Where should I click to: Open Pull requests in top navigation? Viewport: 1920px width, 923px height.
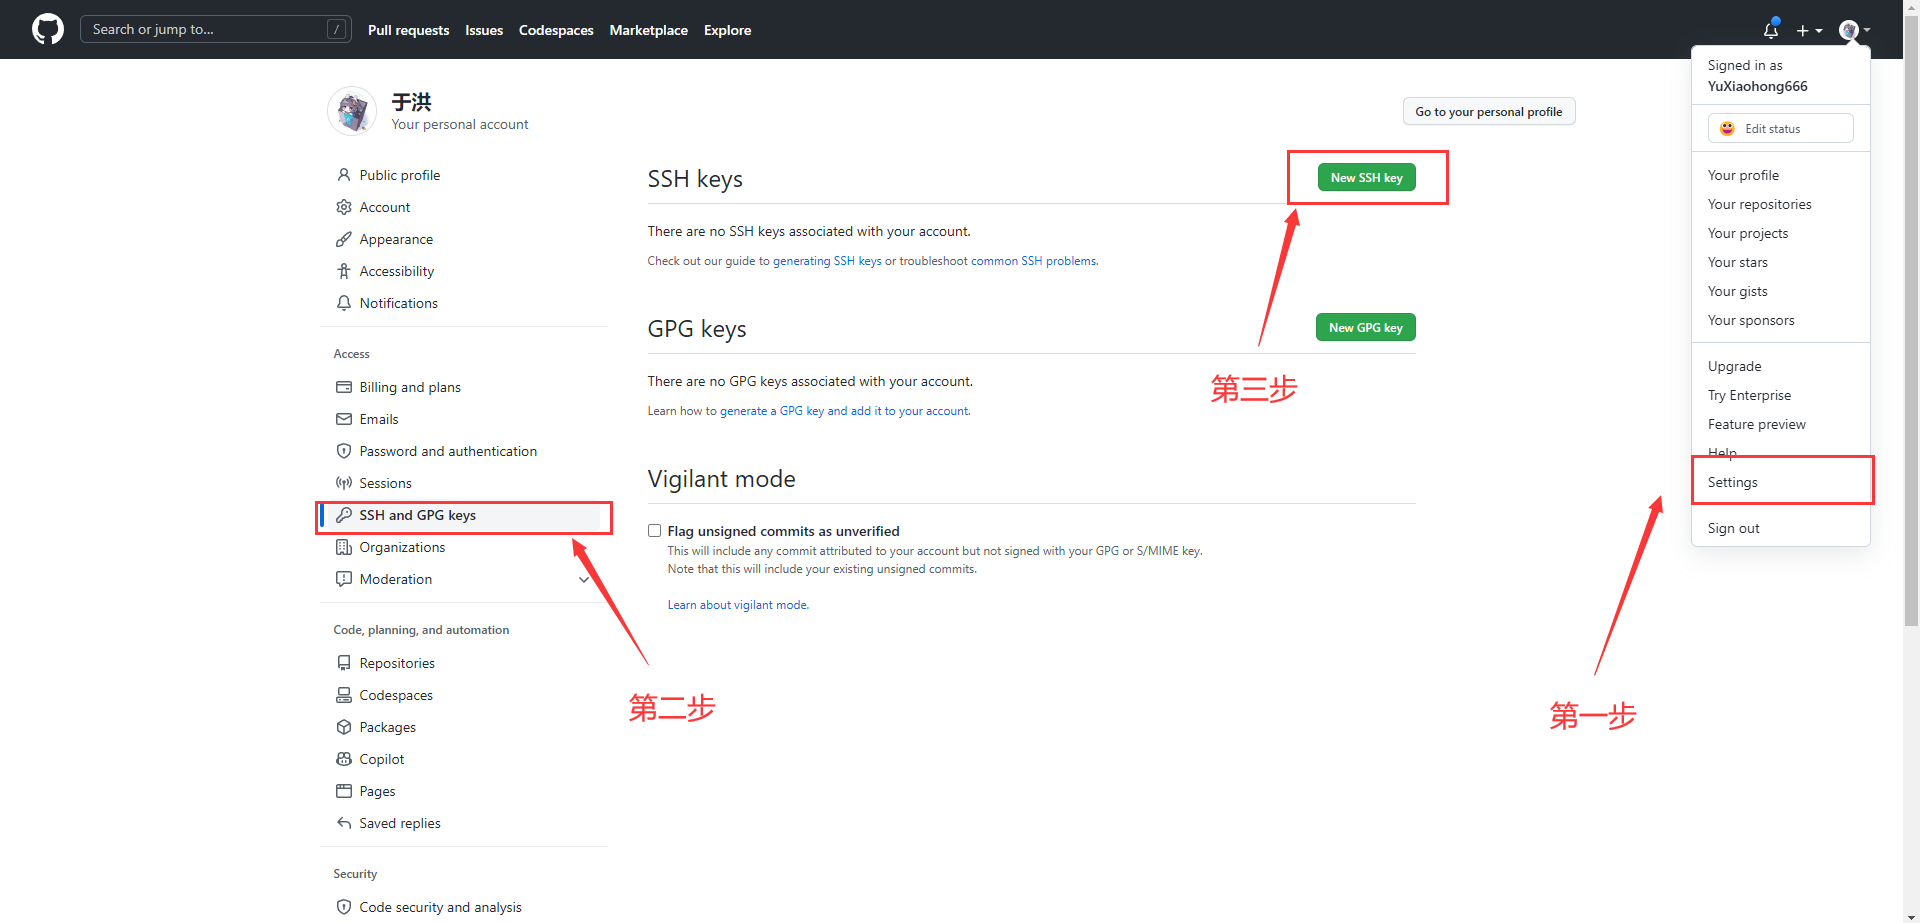pos(408,30)
